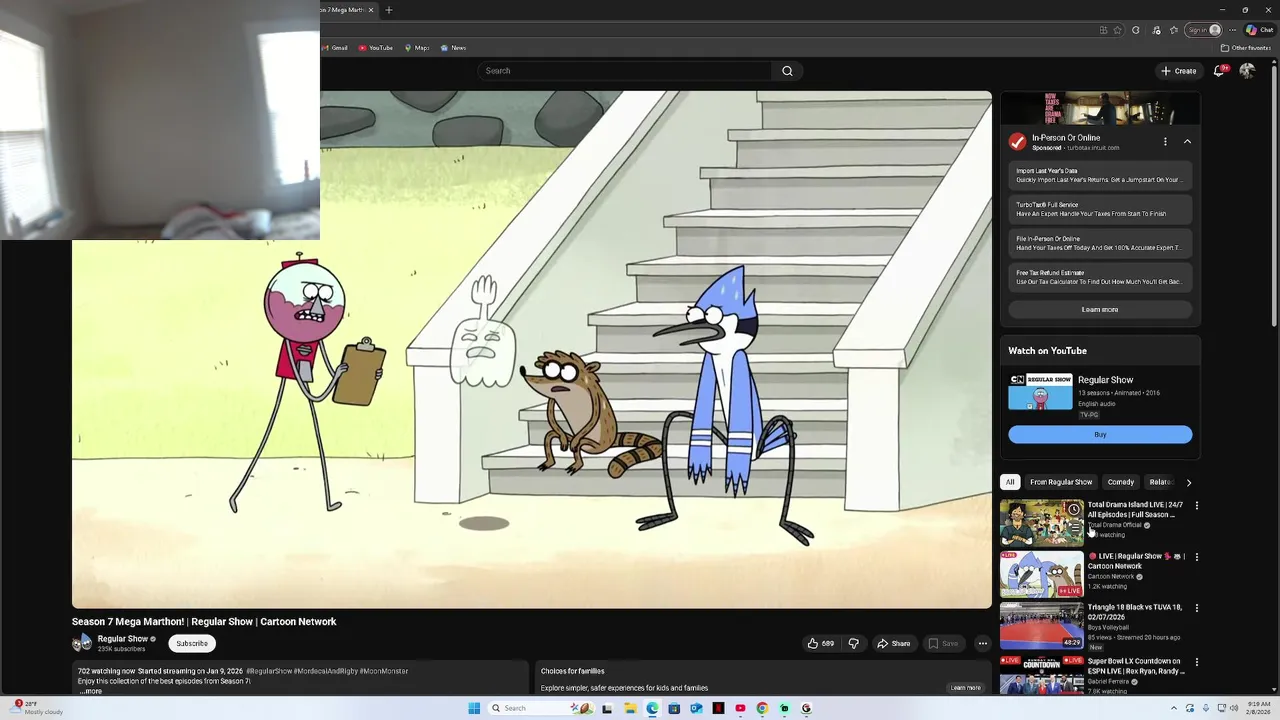Open the Maps bookmark
The width and height of the screenshot is (1280, 720).
tap(417, 48)
